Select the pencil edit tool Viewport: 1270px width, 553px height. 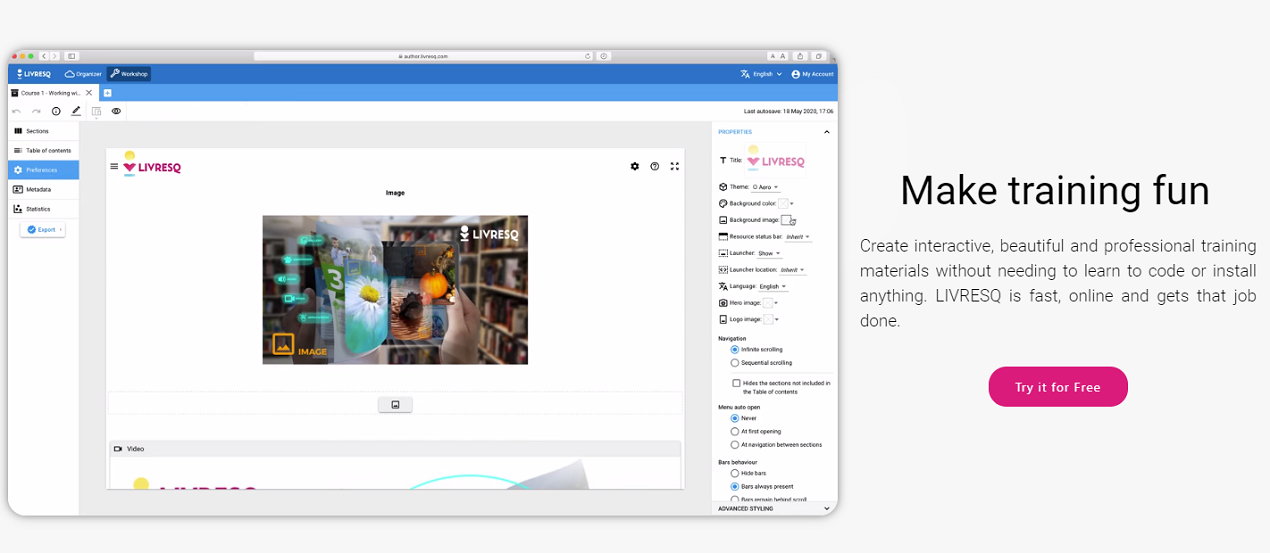tap(76, 111)
